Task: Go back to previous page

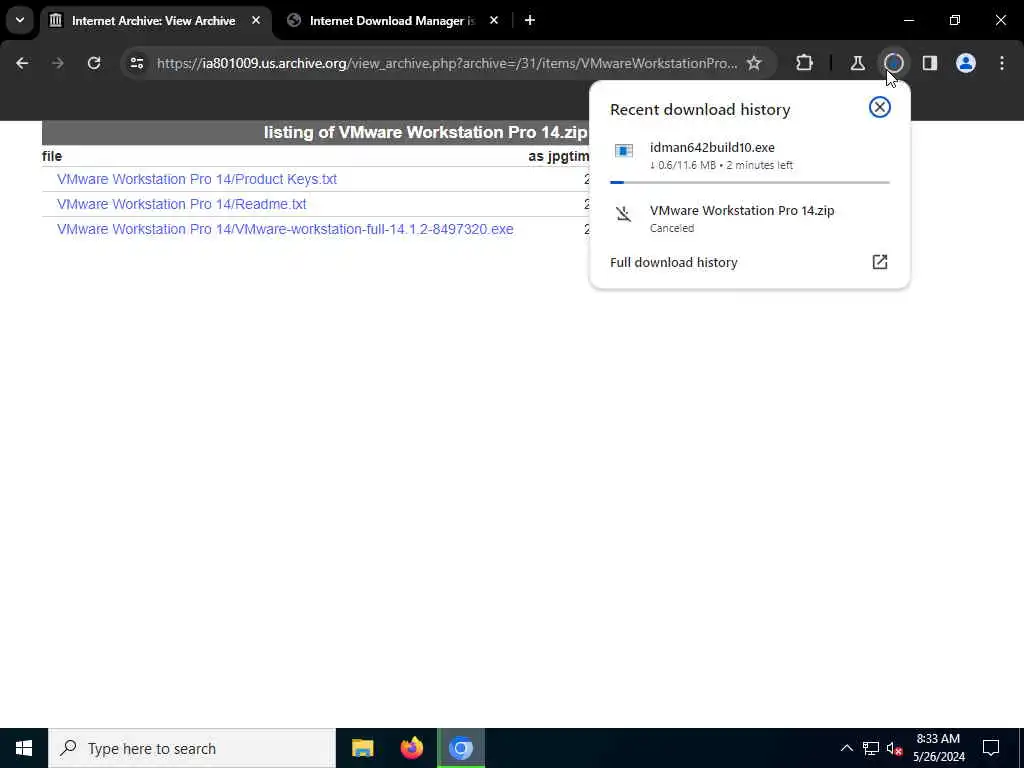Action: coord(22,63)
